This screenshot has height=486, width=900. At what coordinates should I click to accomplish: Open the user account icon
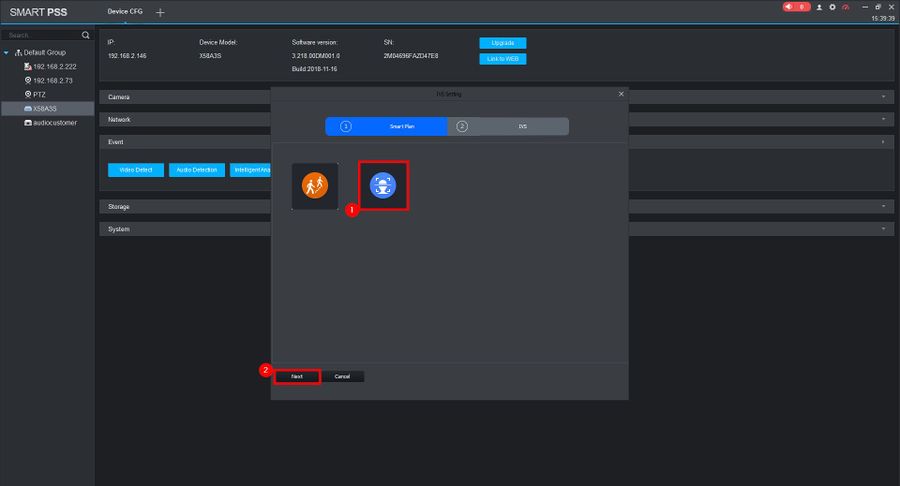click(x=819, y=7)
